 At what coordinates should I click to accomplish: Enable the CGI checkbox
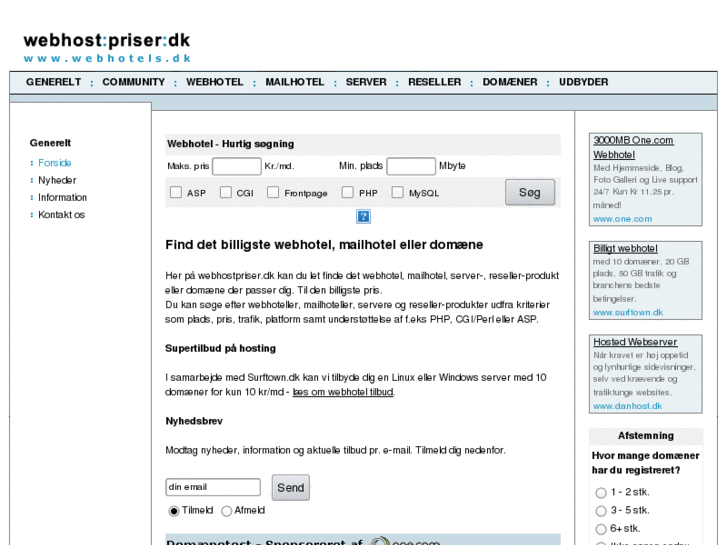point(226,192)
